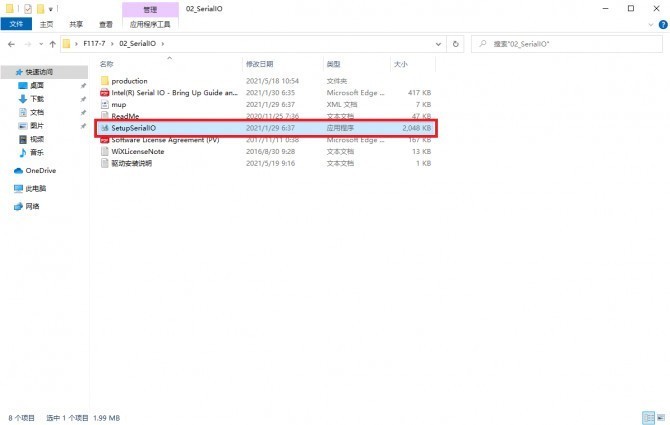Sort by the 类型 column header
Viewport: 670px width, 425px height.
(x=333, y=64)
